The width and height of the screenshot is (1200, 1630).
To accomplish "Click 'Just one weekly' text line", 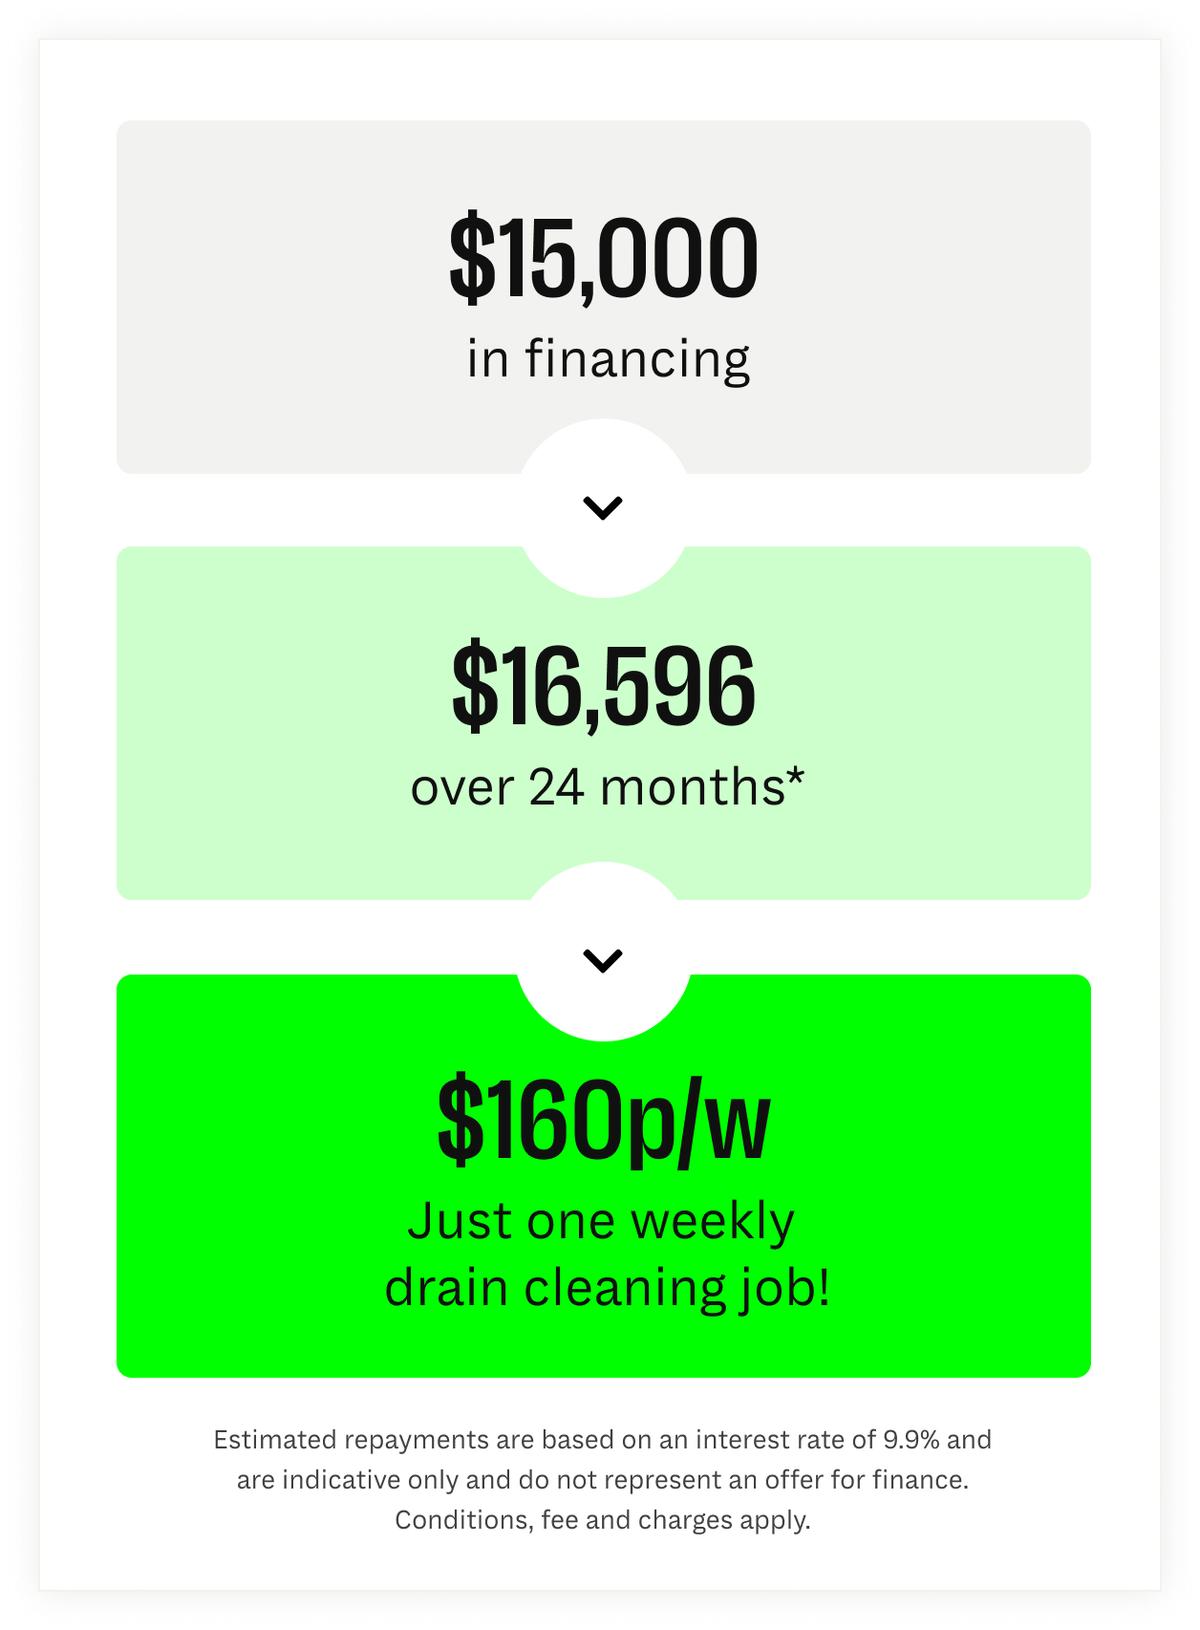I will pyautogui.click(x=600, y=1222).
